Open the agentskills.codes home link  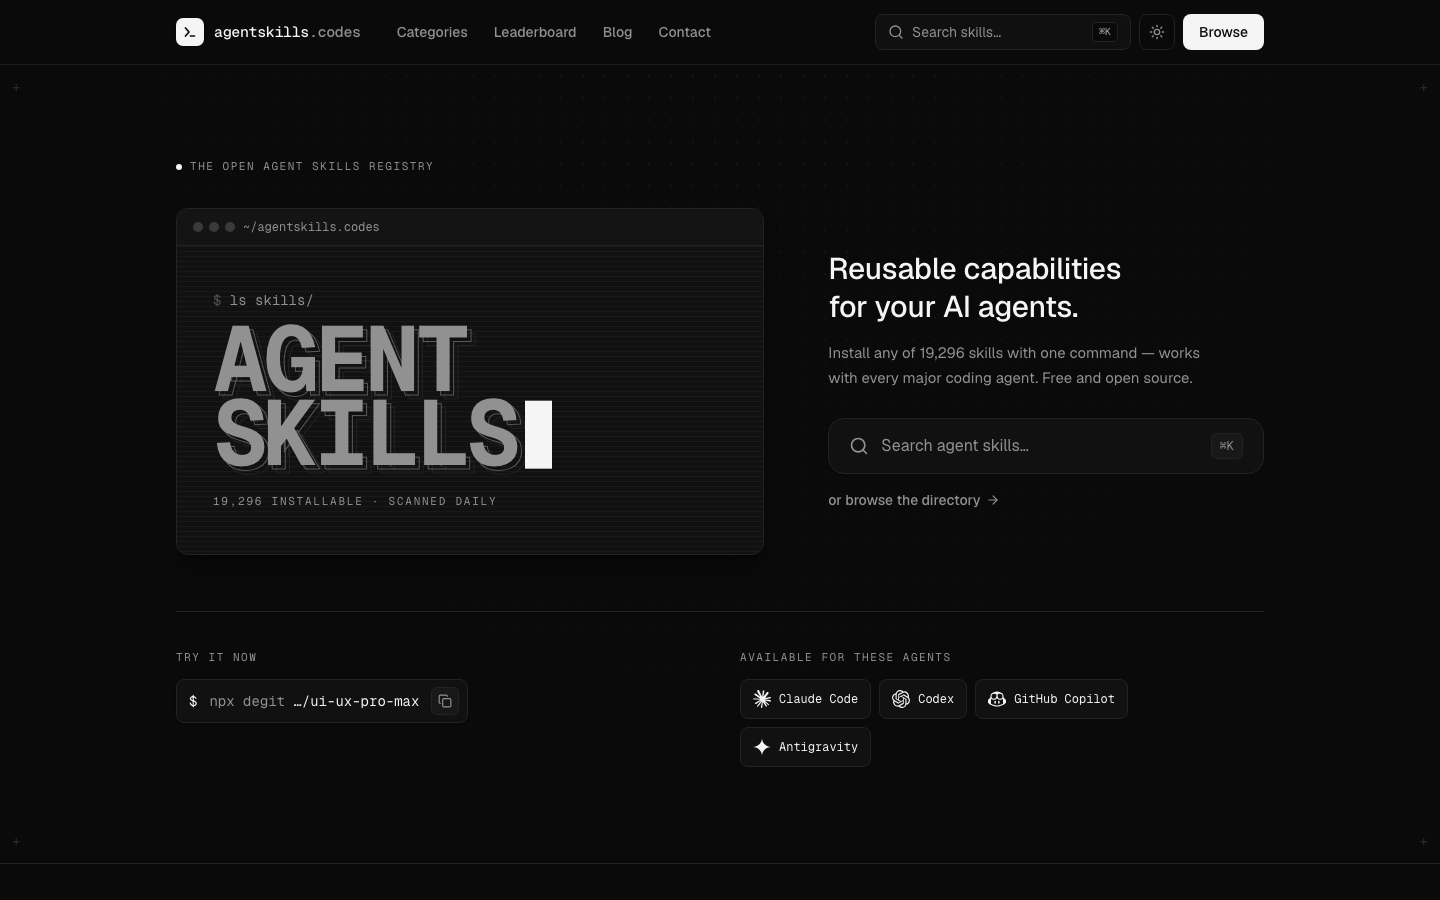(x=268, y=32)
